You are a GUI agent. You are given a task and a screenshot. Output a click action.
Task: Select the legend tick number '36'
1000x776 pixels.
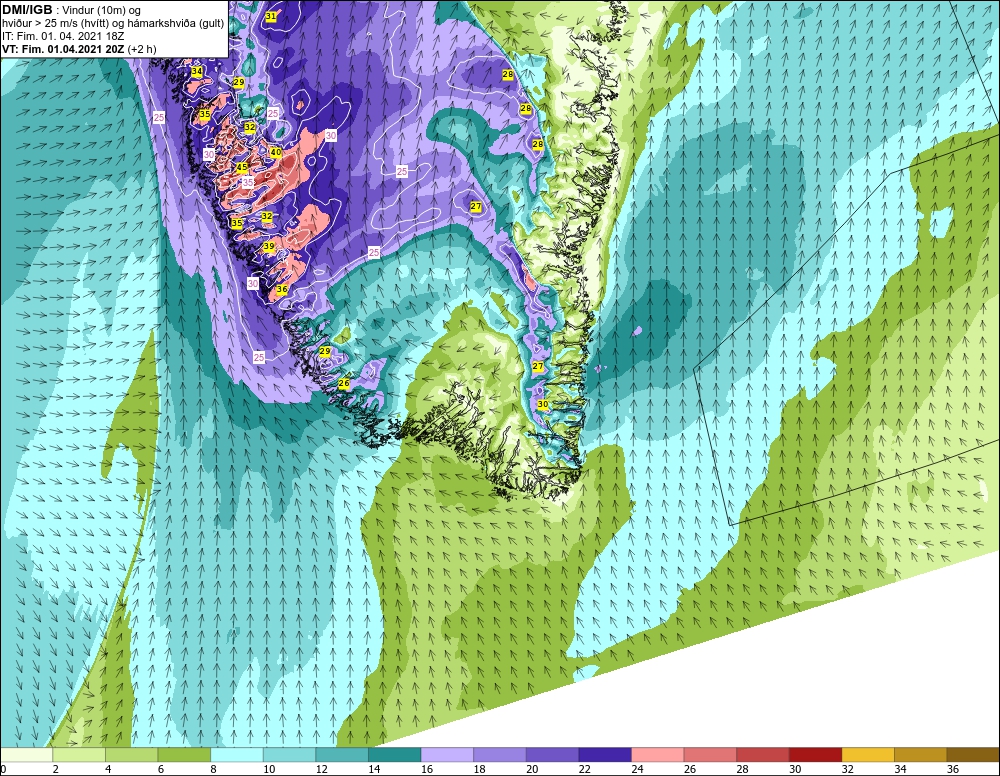[x=953, y=770]
